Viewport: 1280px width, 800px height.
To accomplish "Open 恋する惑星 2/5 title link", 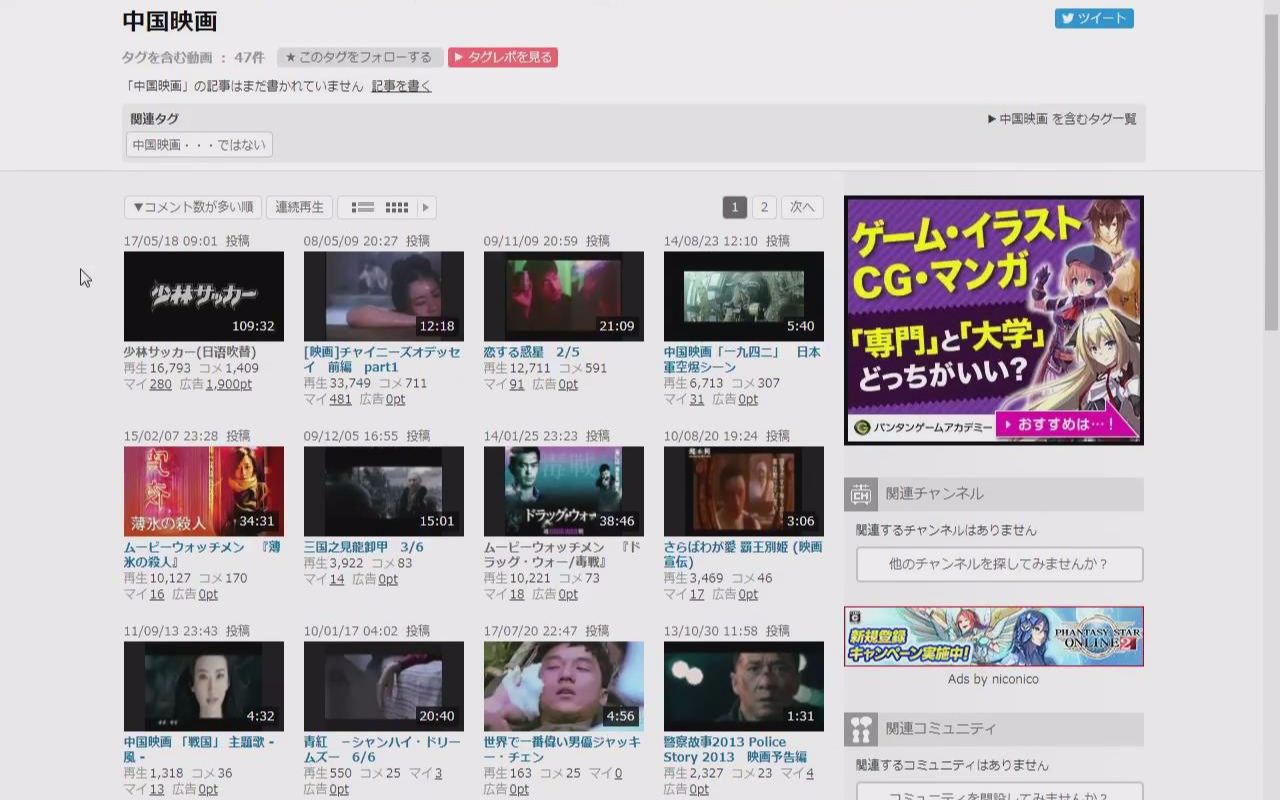I will point(532,352).
